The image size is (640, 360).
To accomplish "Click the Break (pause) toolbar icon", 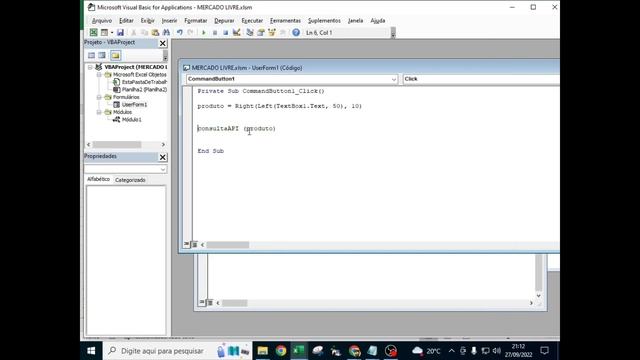I will tap(215, 32).
